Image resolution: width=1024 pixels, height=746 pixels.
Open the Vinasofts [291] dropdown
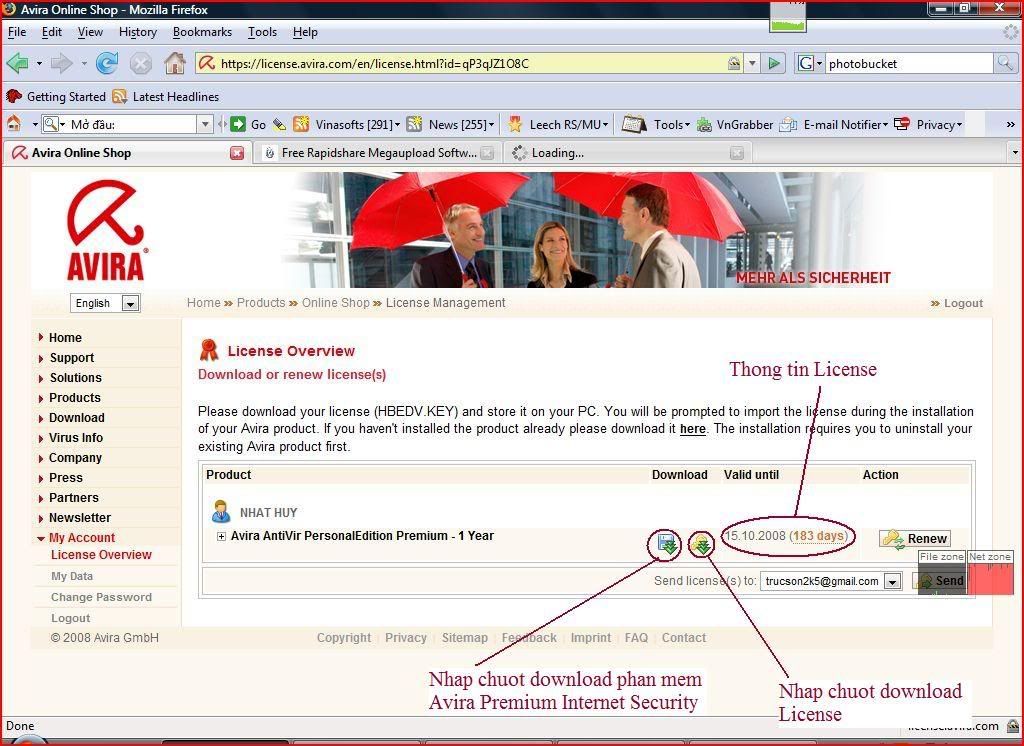pyautogui.click(x=347, y=124)
